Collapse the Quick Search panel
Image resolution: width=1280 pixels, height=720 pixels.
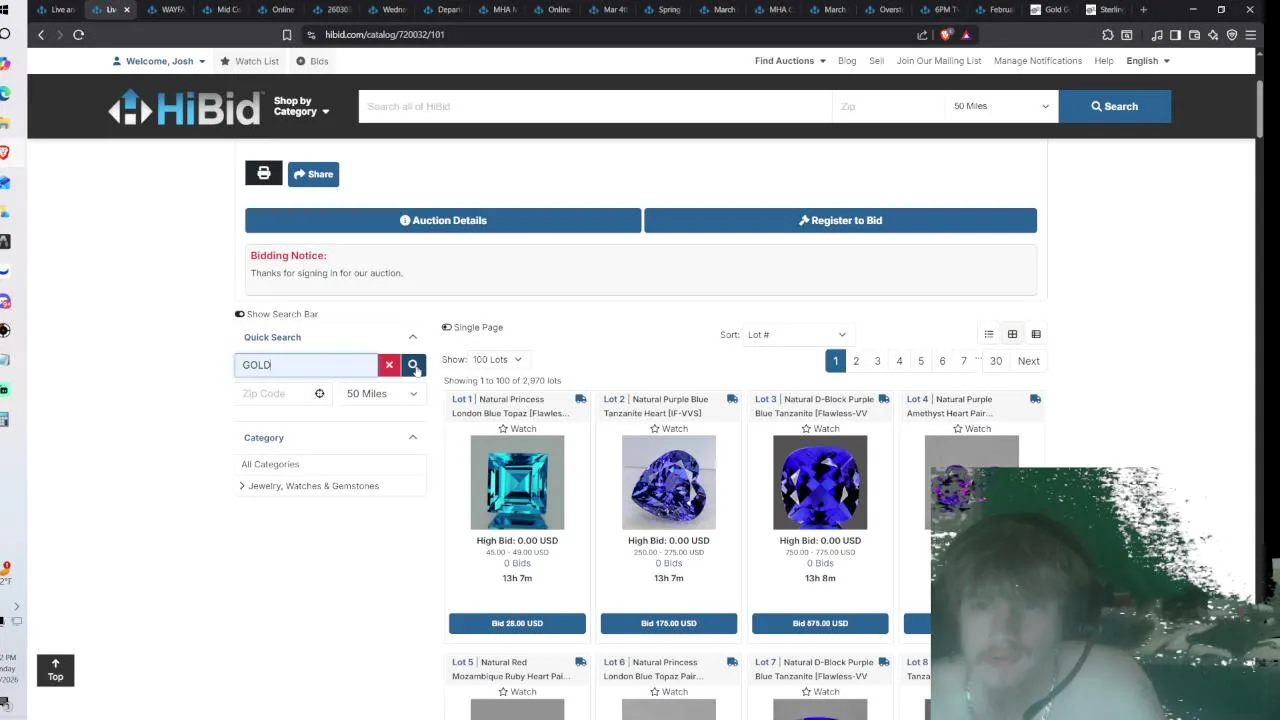(x=413, y=337)
